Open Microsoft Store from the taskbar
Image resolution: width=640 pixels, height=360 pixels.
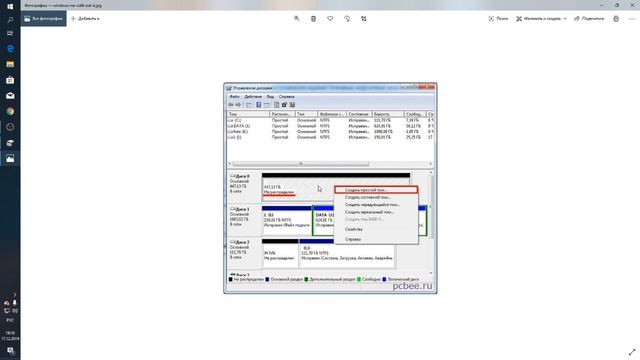(10, 80)
